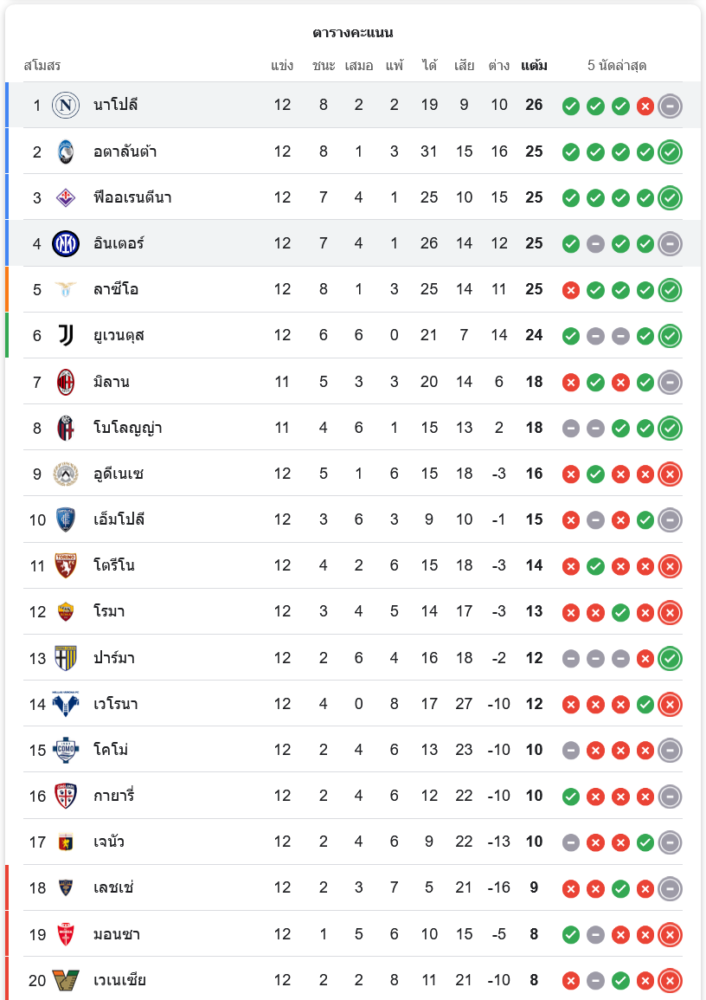Viewport: 706px width, 1000px height.
Task: Click Atalanta's latest match win indicator
Action: 670,152
